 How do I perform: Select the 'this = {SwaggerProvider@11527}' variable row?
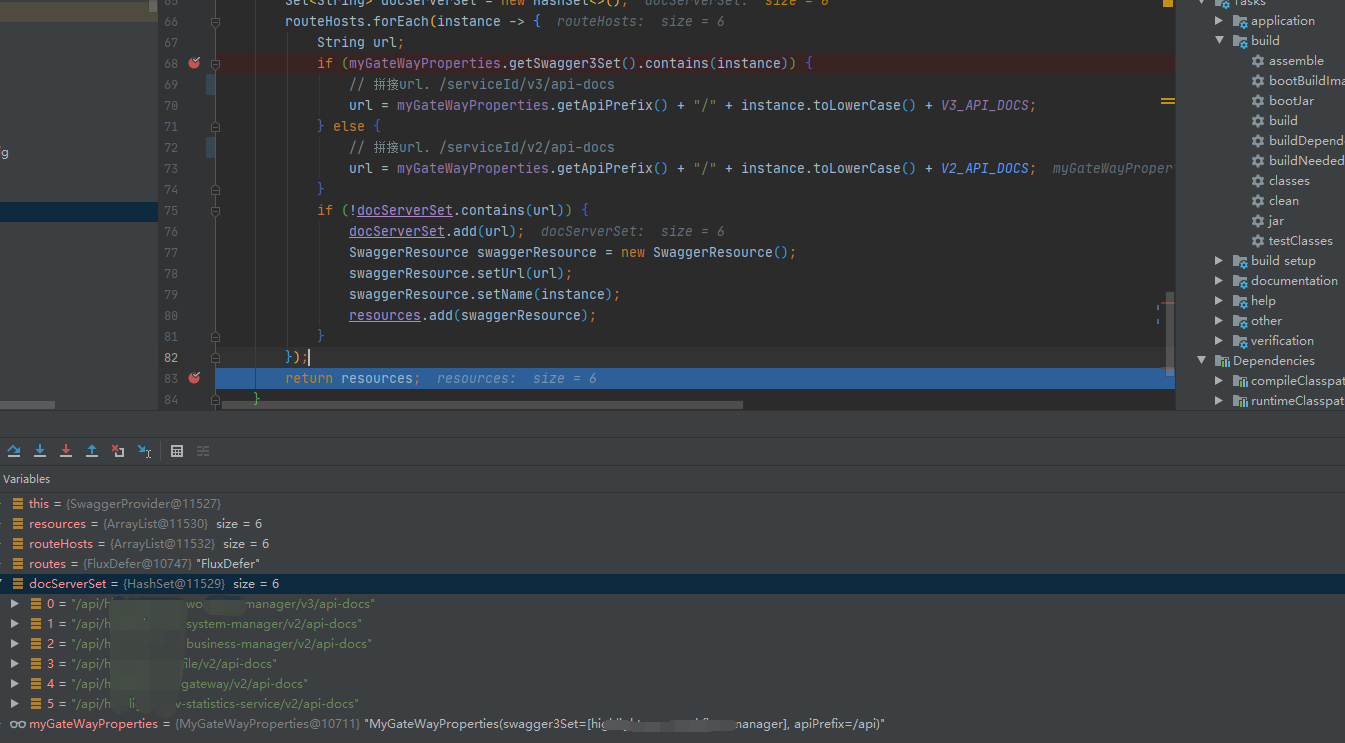click(672, 504)
